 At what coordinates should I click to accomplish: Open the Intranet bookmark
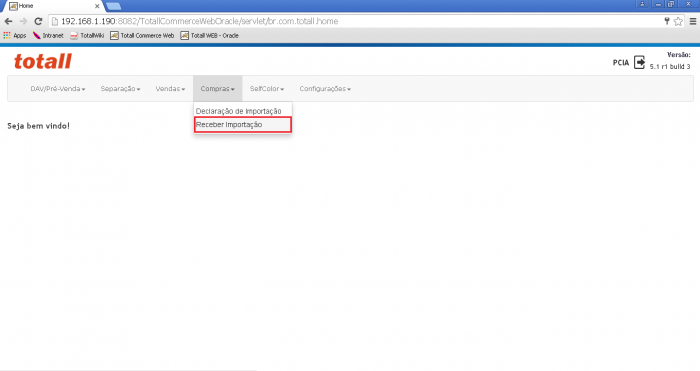(48, 35)
